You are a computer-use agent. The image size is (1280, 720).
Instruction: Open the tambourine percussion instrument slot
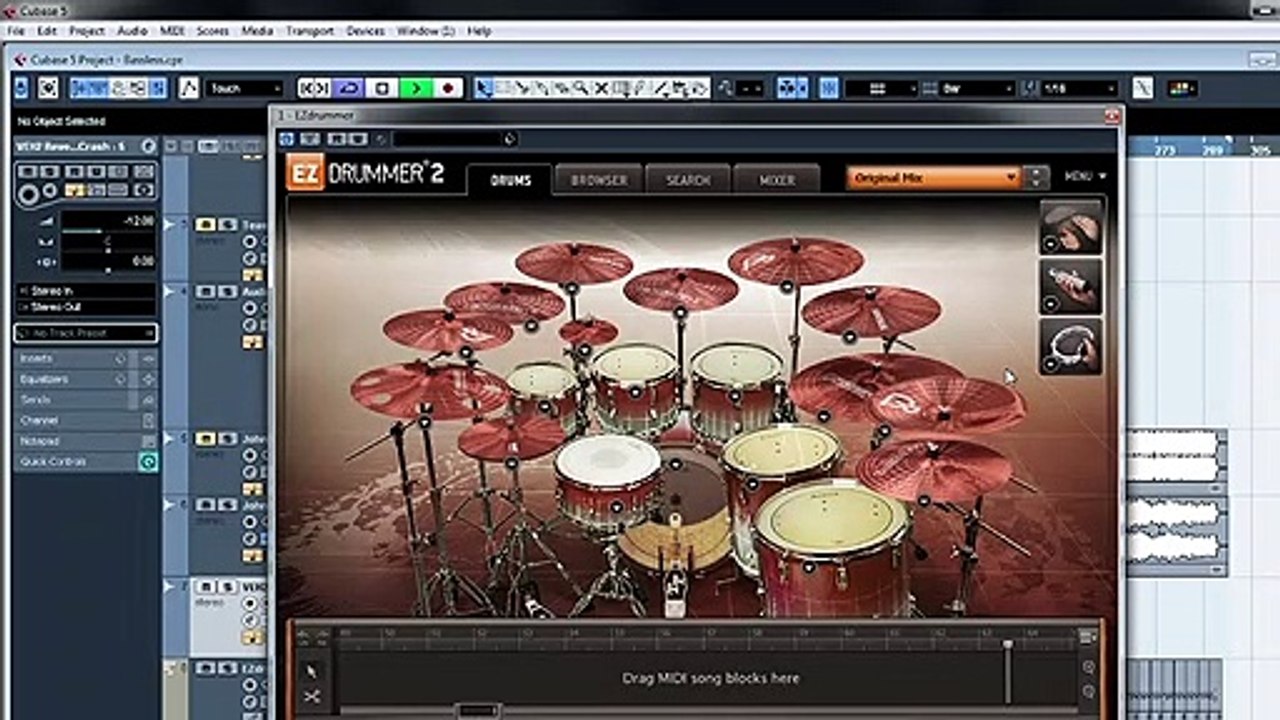1071,346
